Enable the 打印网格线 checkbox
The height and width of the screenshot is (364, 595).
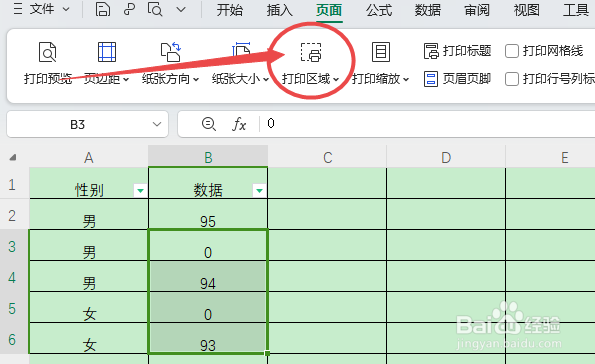(512, 51)
